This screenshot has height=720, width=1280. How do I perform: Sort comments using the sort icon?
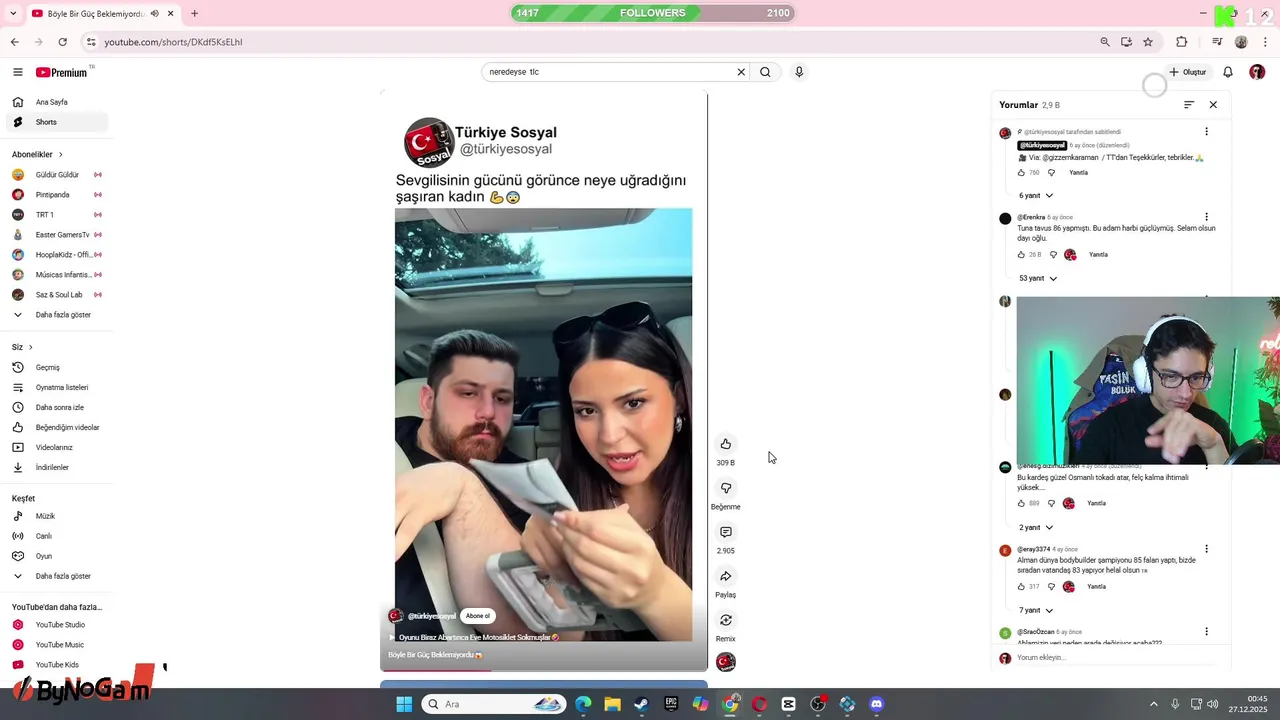click(1189, 105)
